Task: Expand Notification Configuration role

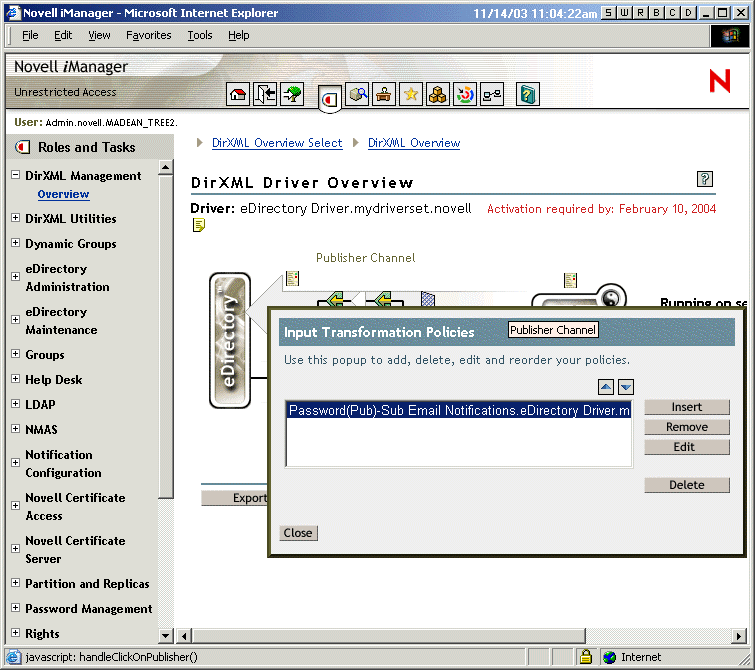Action: click(15, 462)
